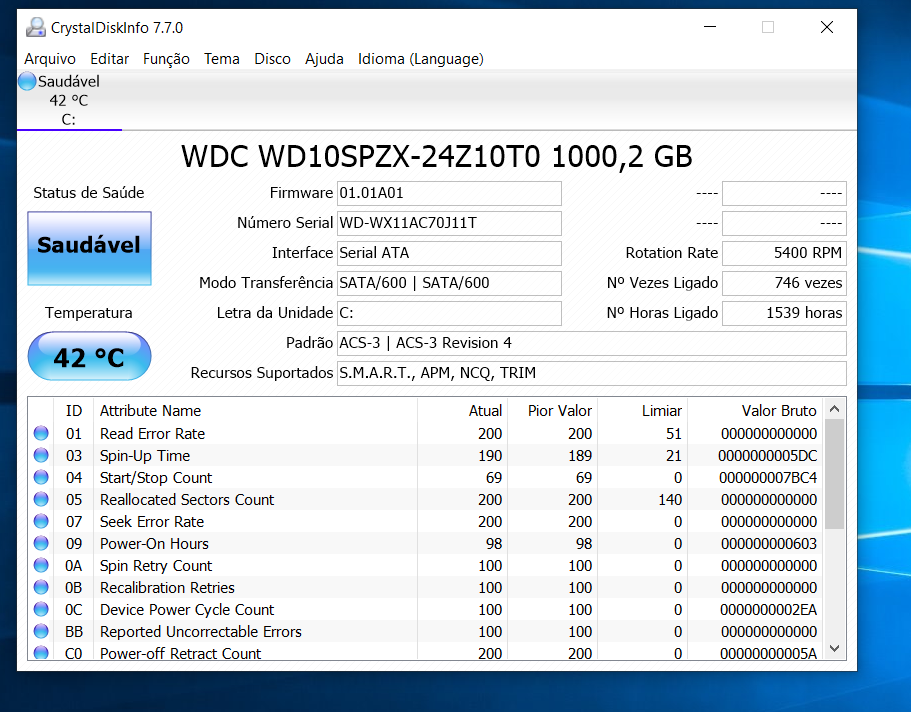Click the Modo Transferência field
The height and width of the screenshot is (712, 911).
click(x=449, y=283)
